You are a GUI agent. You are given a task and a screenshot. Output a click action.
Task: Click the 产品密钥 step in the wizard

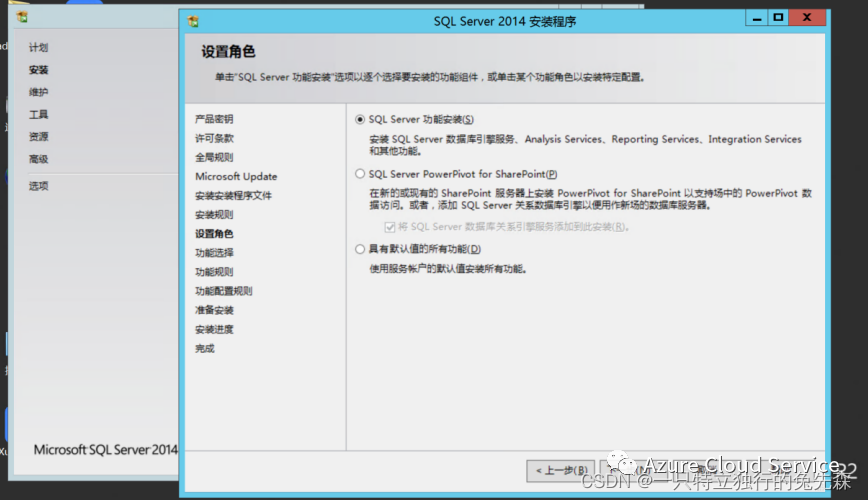(214, 119)
